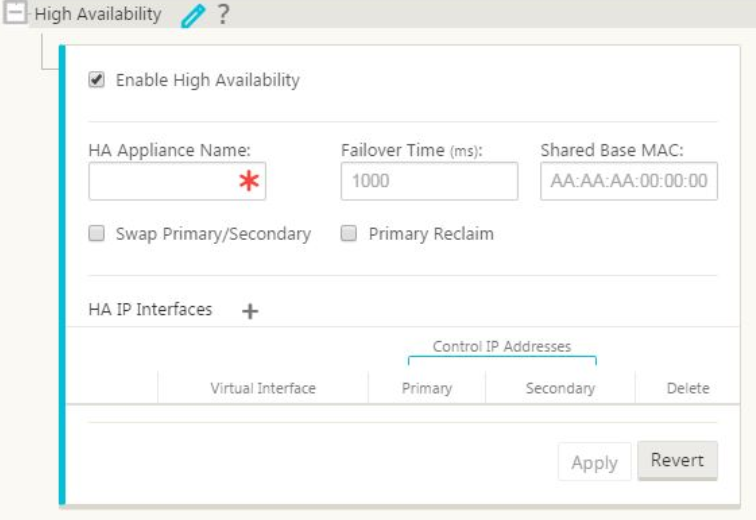
Task: Click the HA IP Interfaces heading
Action: (x=150, y=309)
